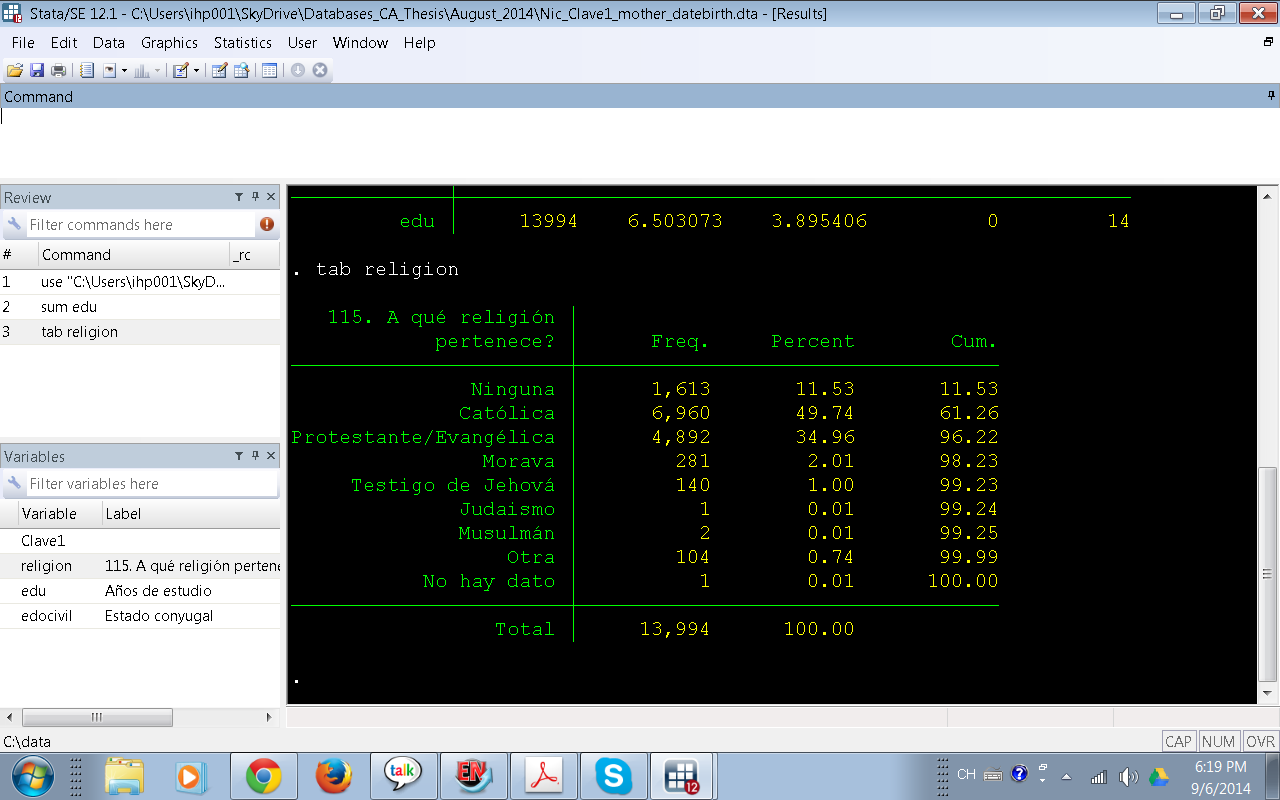1280x800 pixels.
Task: Select the edocivil variable
Action: point(140,616)
